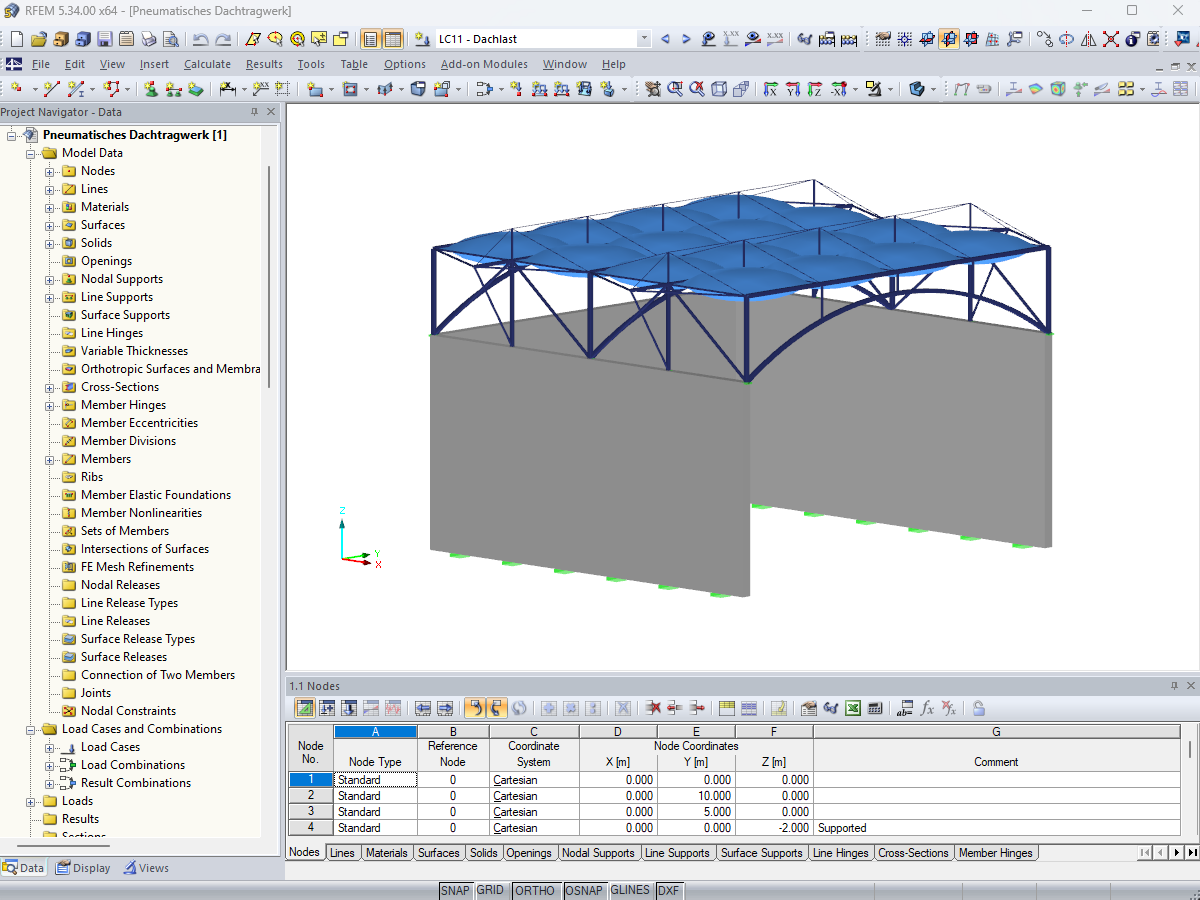Screen dimensions: 1200x900
Task: Click the X coordinate cell of node 2
Action: [x=617, y=796]
